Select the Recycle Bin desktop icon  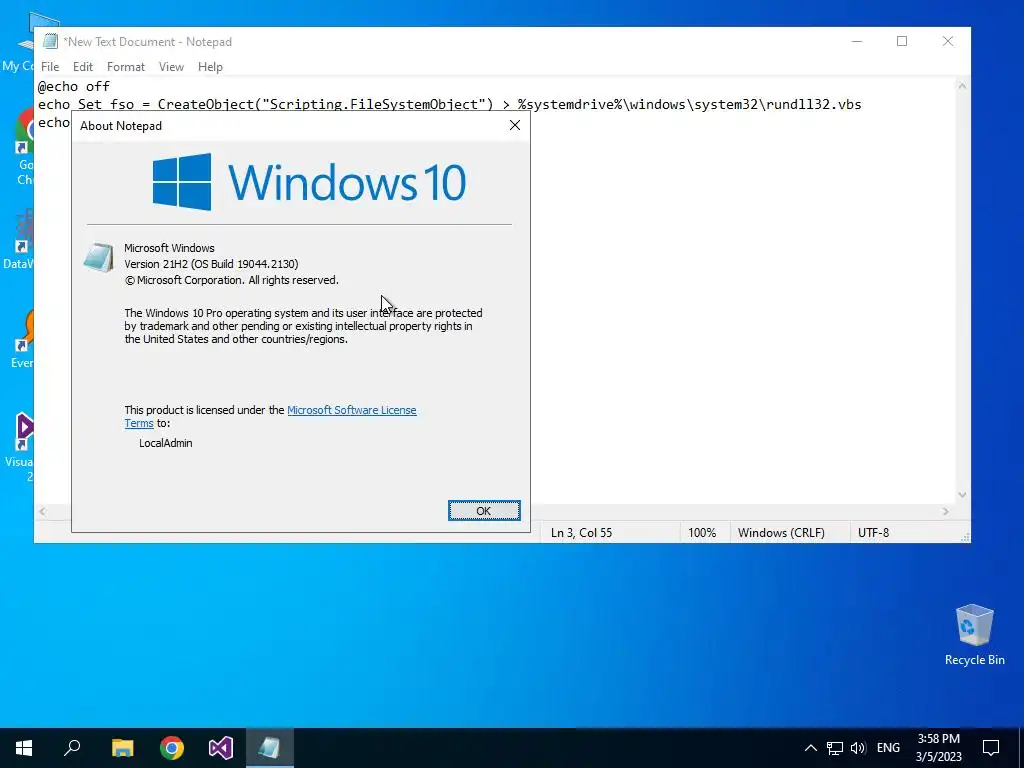pyautogui.click(x=974, y=635)
